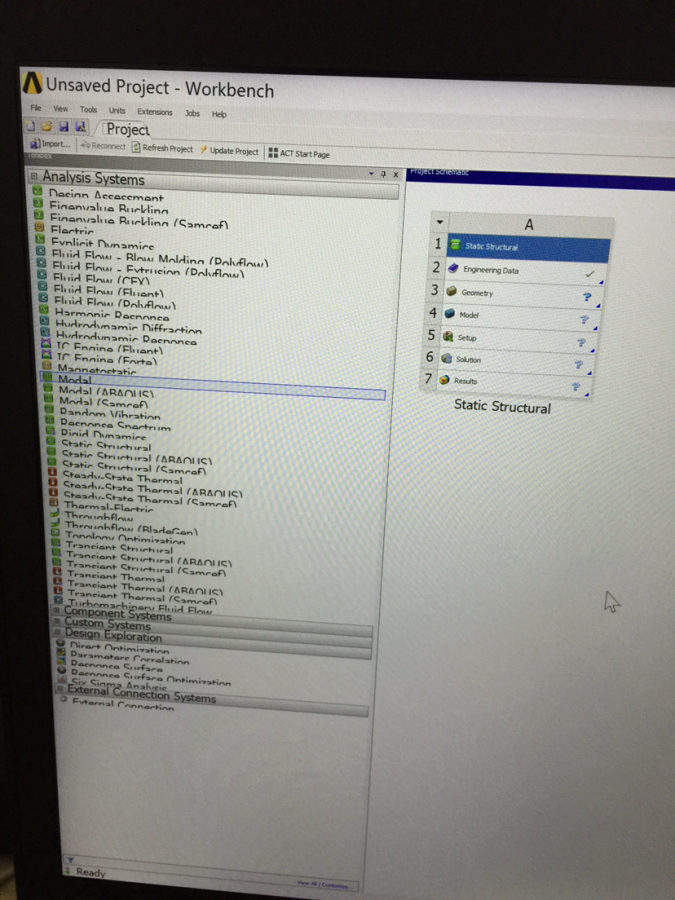
Task: Switch to the Project tab
Action: click(128, 130)
